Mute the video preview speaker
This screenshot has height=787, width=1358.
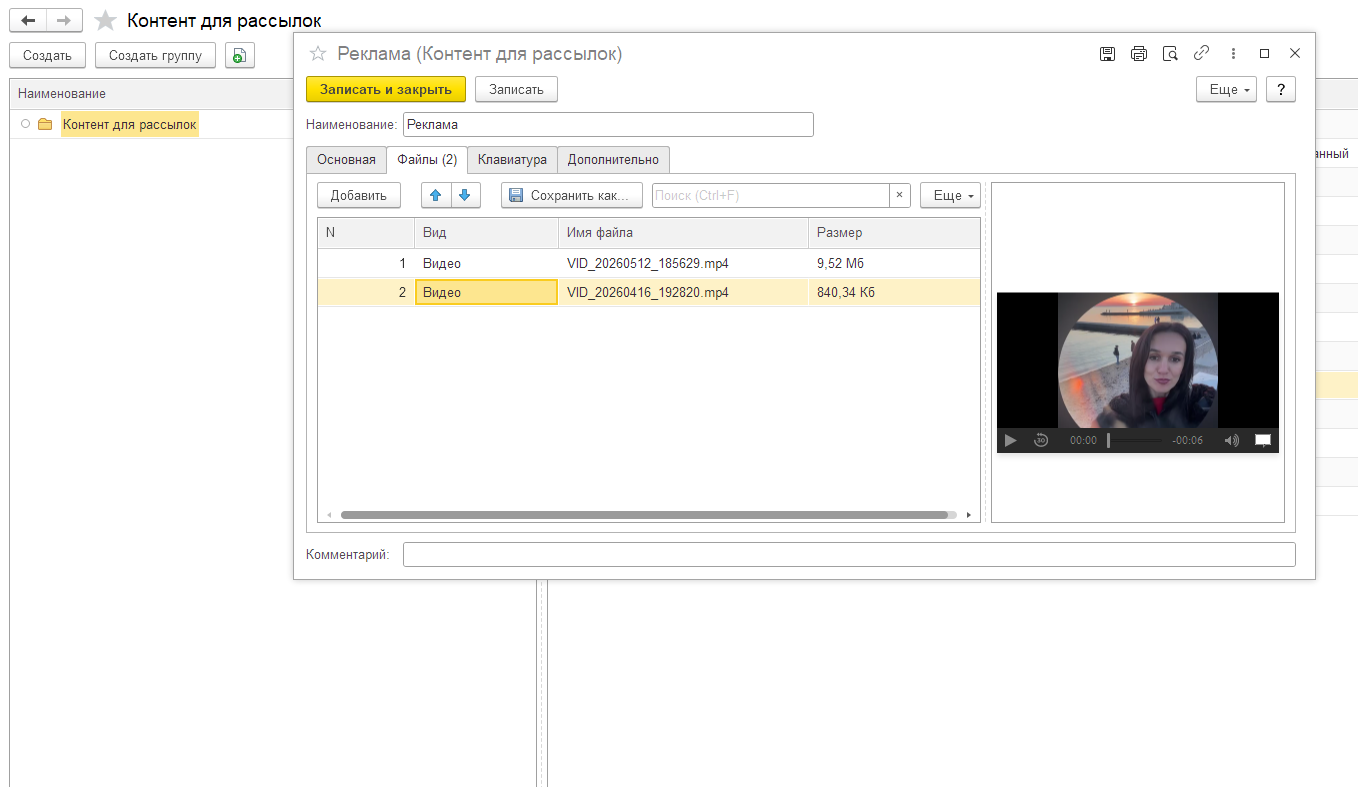(1231, 440)
